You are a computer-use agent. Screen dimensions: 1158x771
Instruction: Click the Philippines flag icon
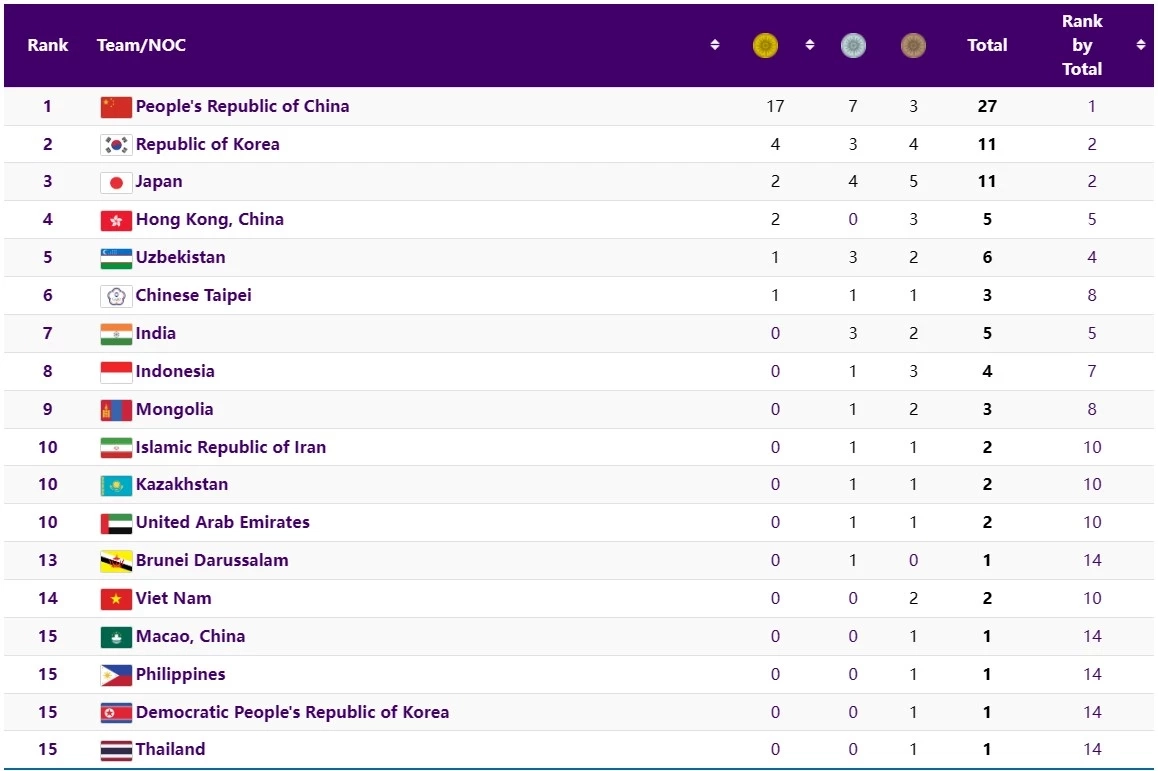coord(116,675)
